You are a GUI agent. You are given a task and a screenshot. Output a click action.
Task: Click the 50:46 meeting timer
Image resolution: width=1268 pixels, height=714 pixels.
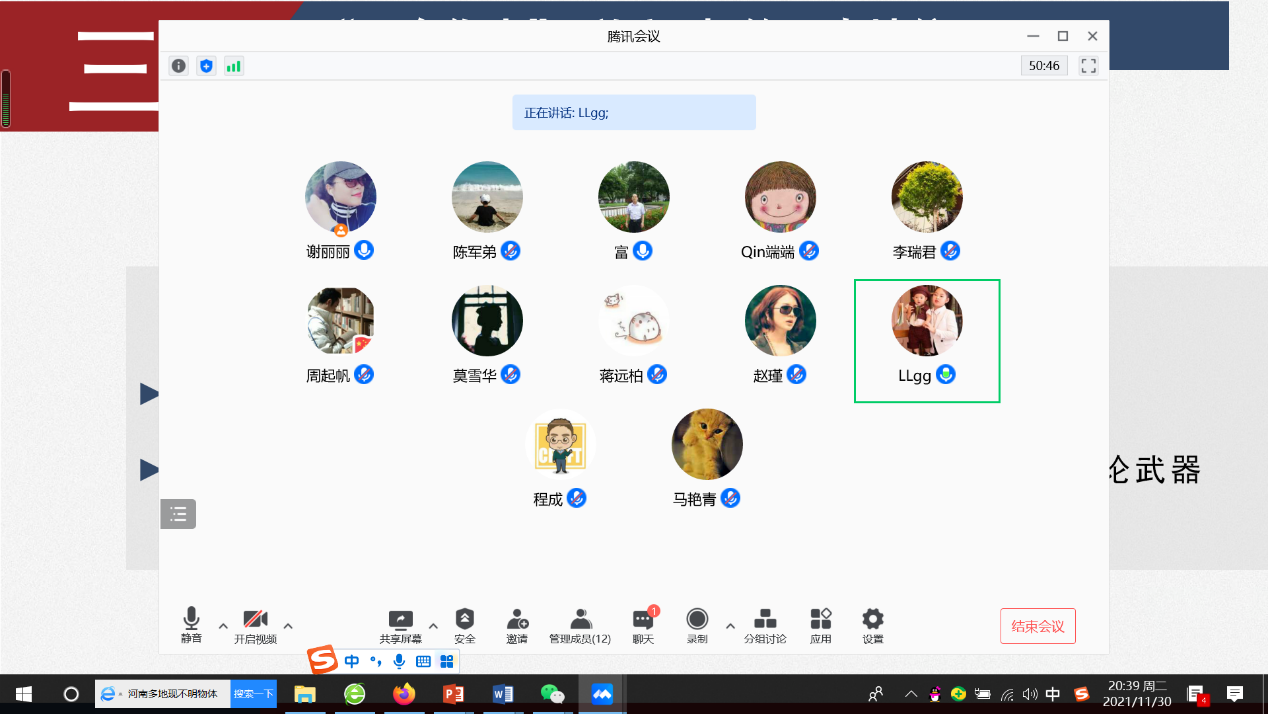tap(1044, 66)
